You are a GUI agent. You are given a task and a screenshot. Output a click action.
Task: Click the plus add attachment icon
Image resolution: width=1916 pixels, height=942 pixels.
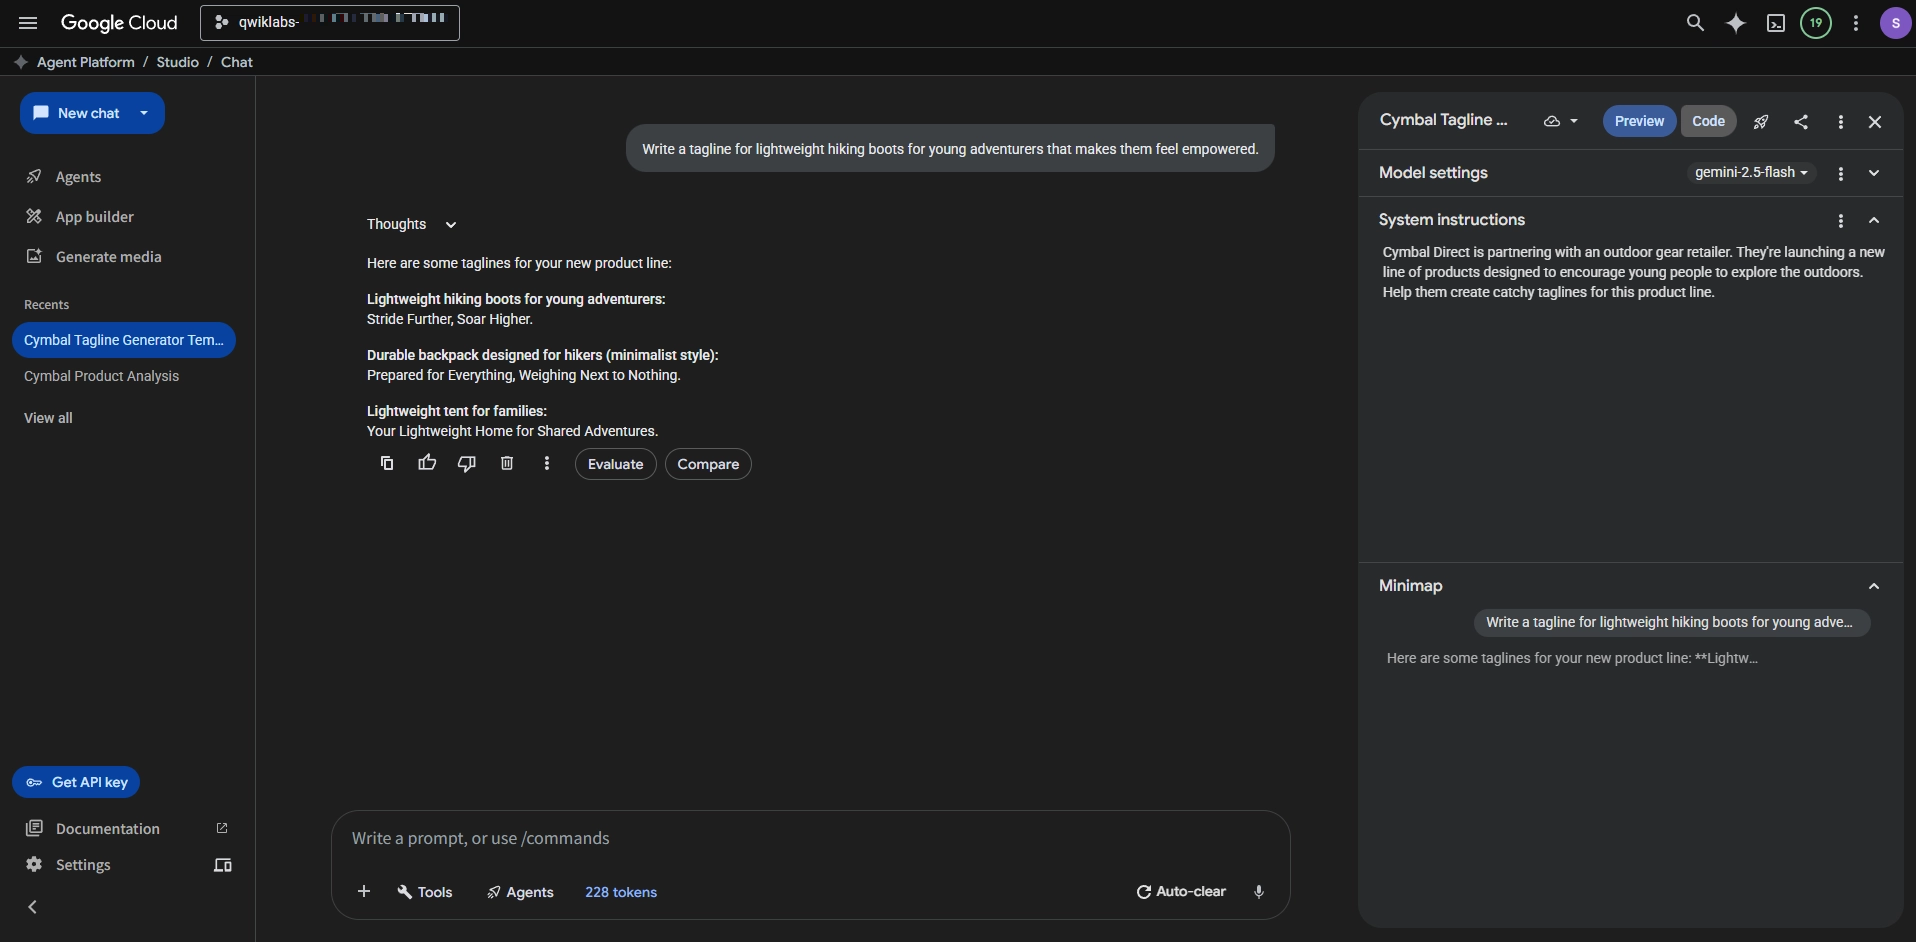[364, 891]
